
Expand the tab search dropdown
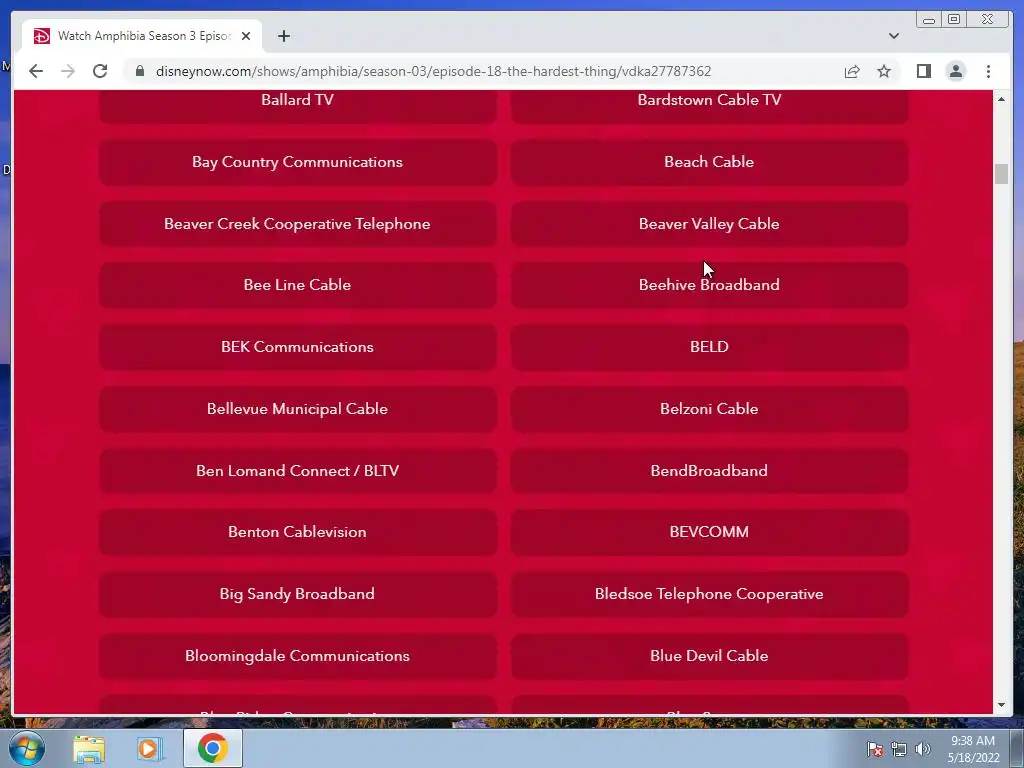[x=893, y=36]
